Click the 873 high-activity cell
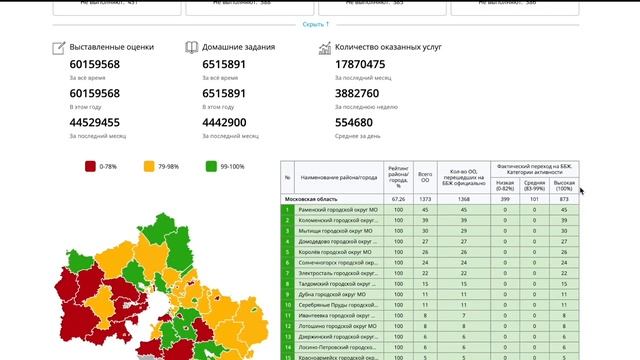Image resolution: width=640 pixels, height=360 pixels. (564, 199)
